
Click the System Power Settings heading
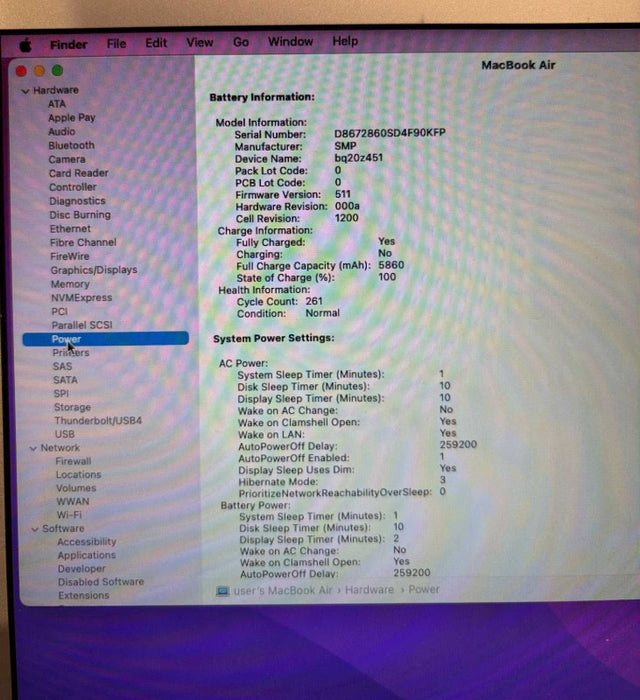pyautogui.click(x=274, y=338)
